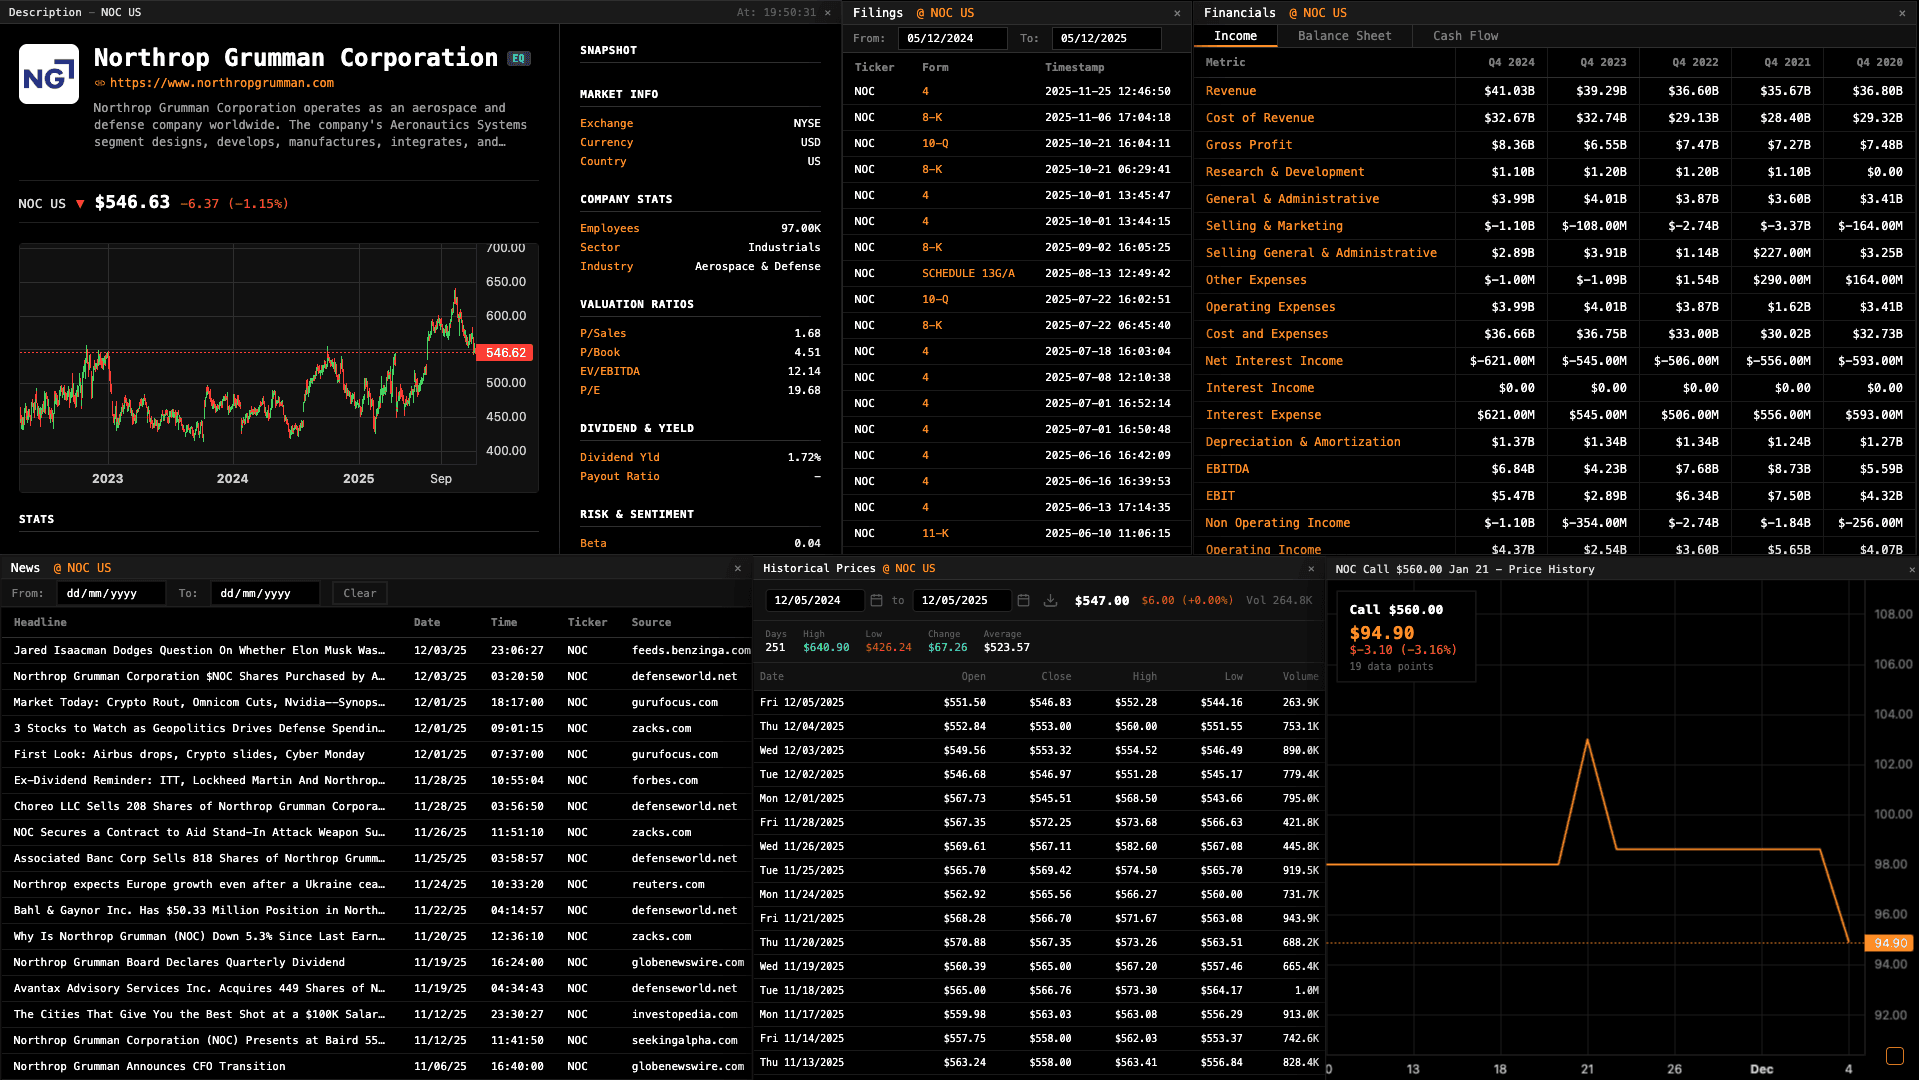The width and height of the screenshot is (1919, 1080).
Task: Click the Close column header in Historical Prices
Action: 1056,677
